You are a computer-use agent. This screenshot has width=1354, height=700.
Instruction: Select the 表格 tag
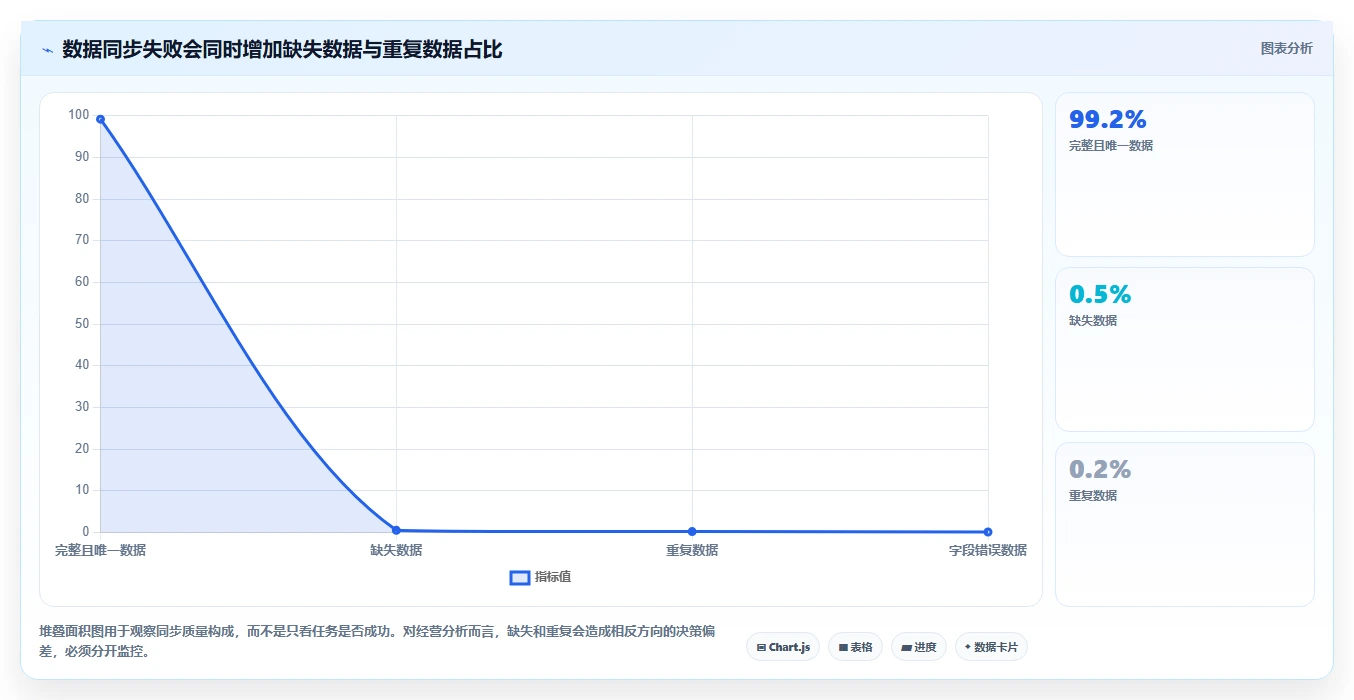click(855, 647)
